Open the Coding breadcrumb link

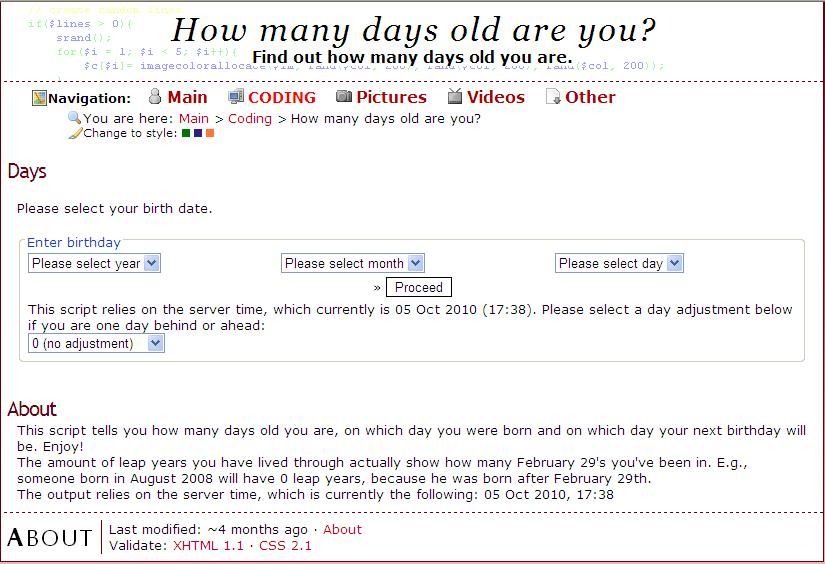pyautogui.click(x=250, y=118)
